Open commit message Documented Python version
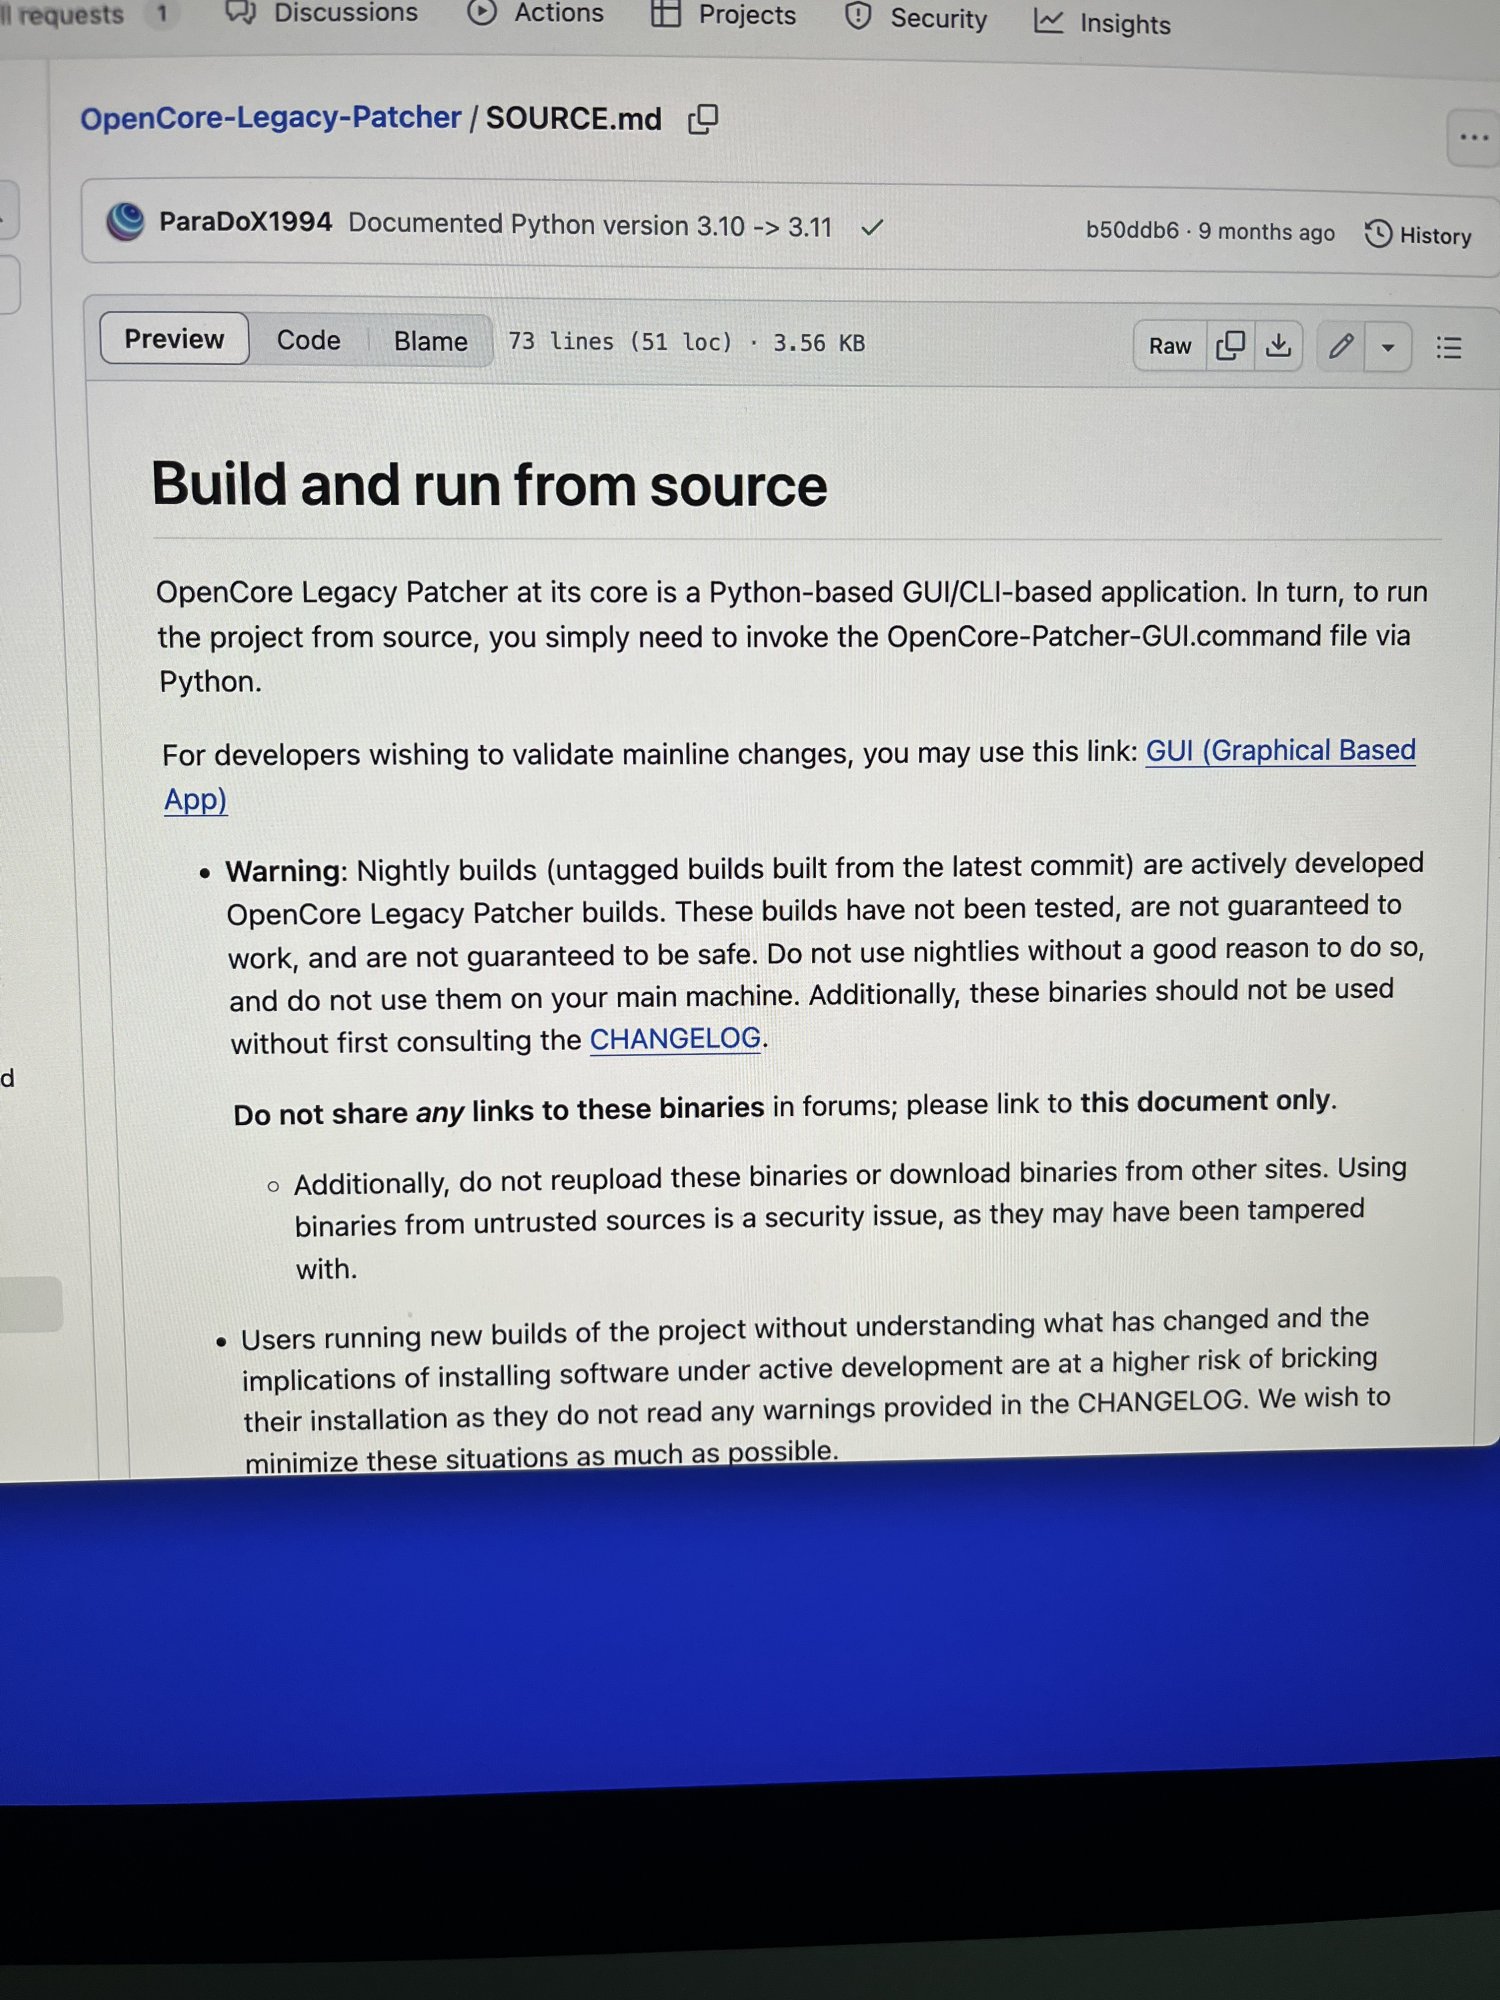Image resolution: width=1500 pixels, height=2000 pixels. (x=590, y=225)
